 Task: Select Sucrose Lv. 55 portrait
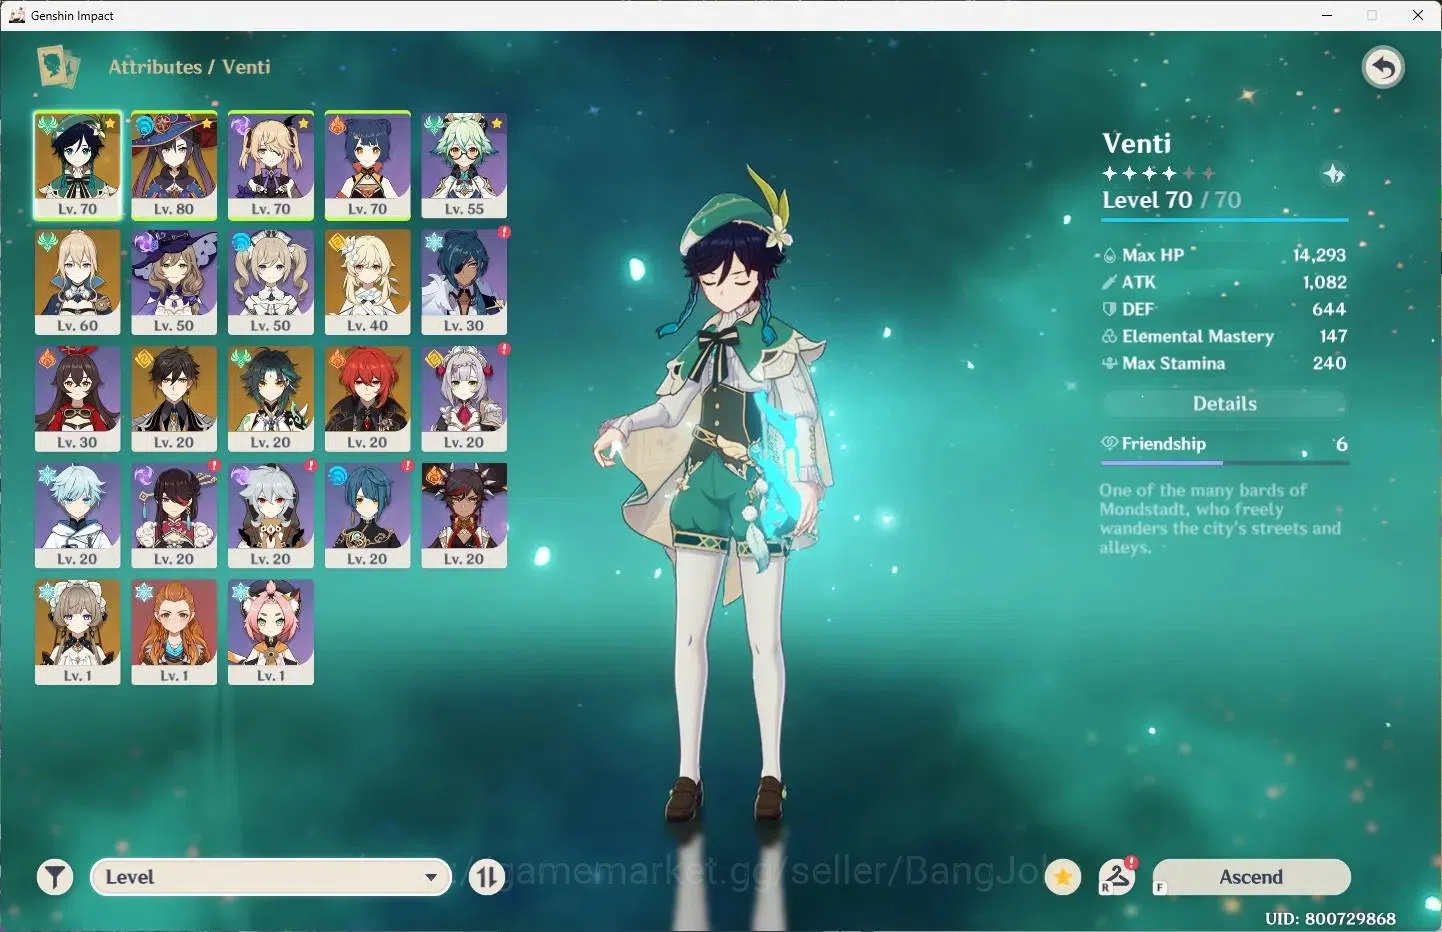point(464,165)
